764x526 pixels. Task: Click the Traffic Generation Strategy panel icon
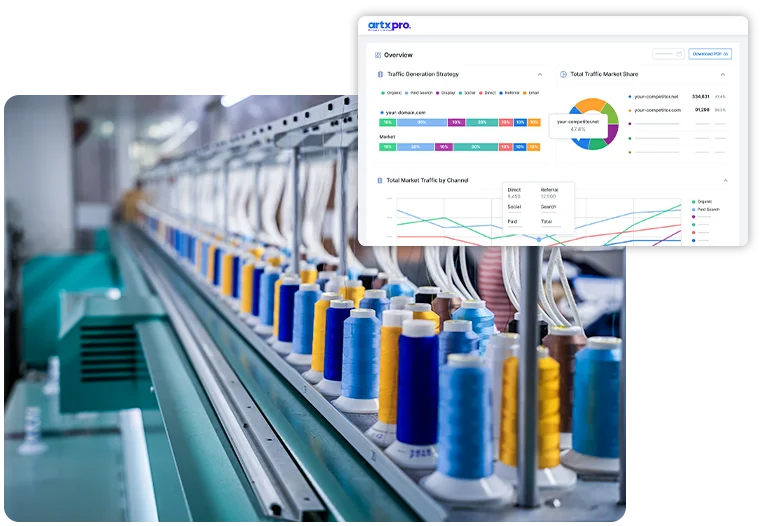click(380, 74)
